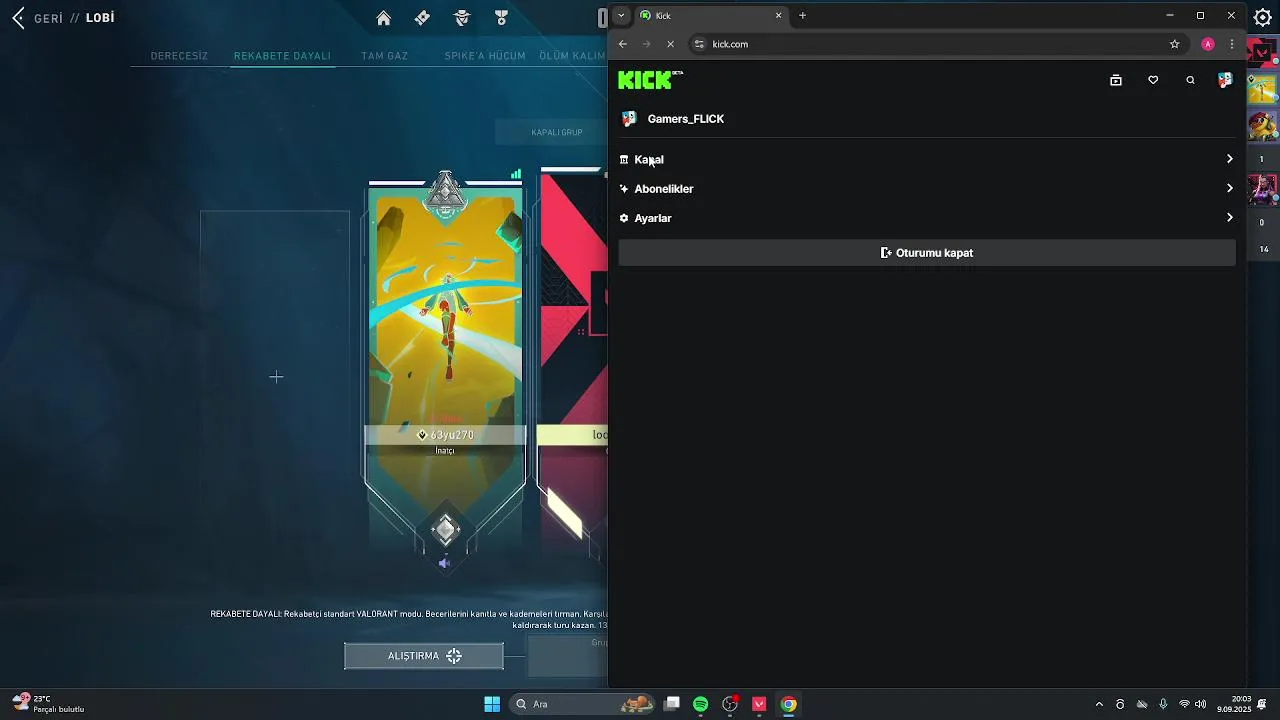Screen dimensions: 1280x720
Task: Toggle voice mute speaker icon under player card
Action: (445, 563)
